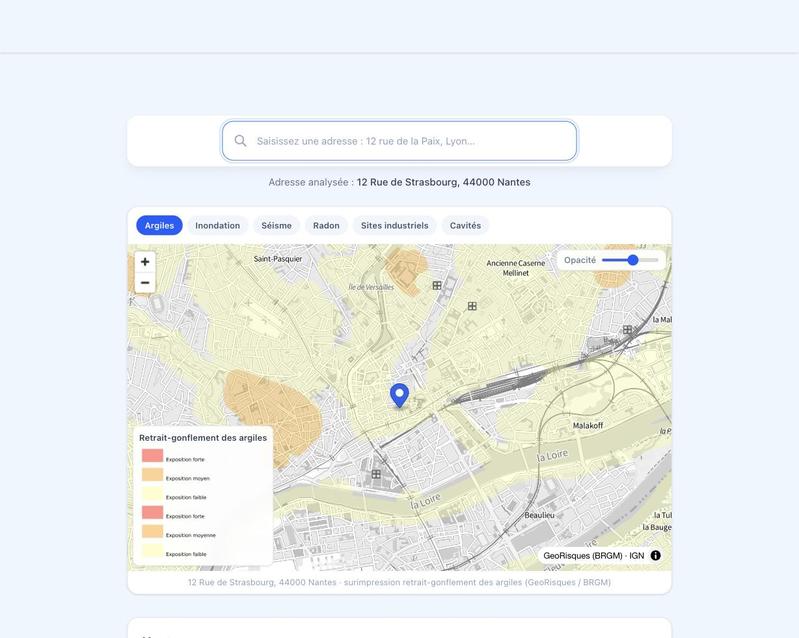799x638 pixels.
Task: Click the building icon south of the marker
Action: click(376, 474)
